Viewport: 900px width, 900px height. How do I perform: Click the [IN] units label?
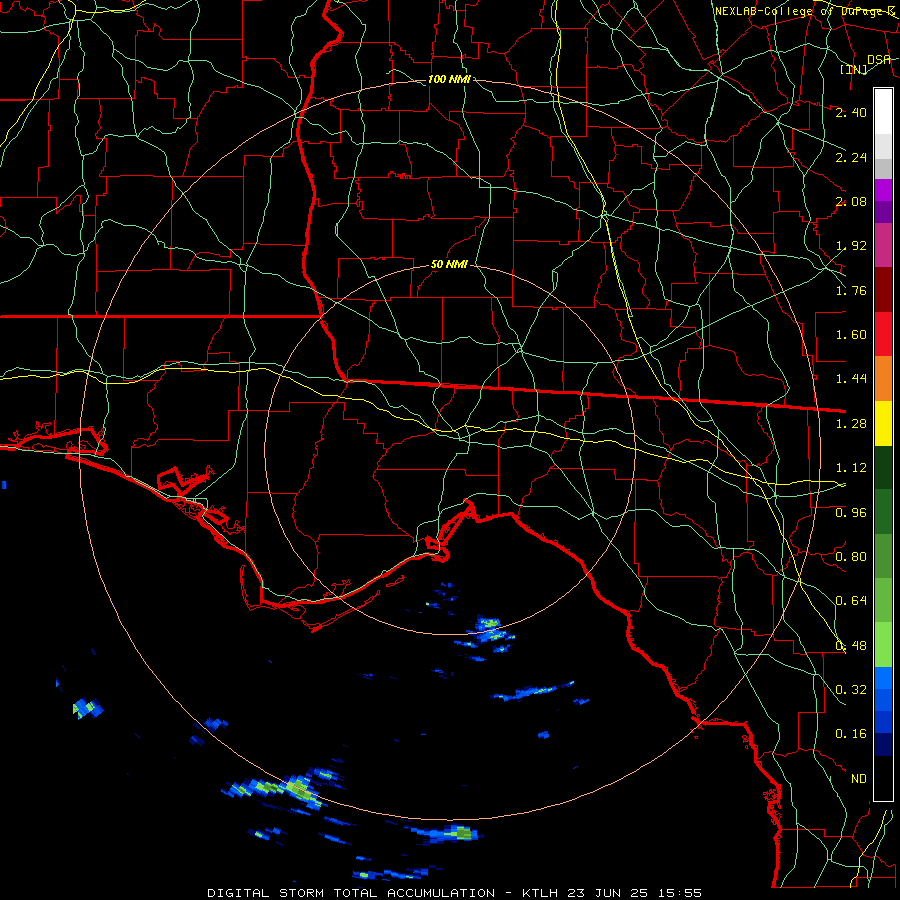tap(853, 69)
